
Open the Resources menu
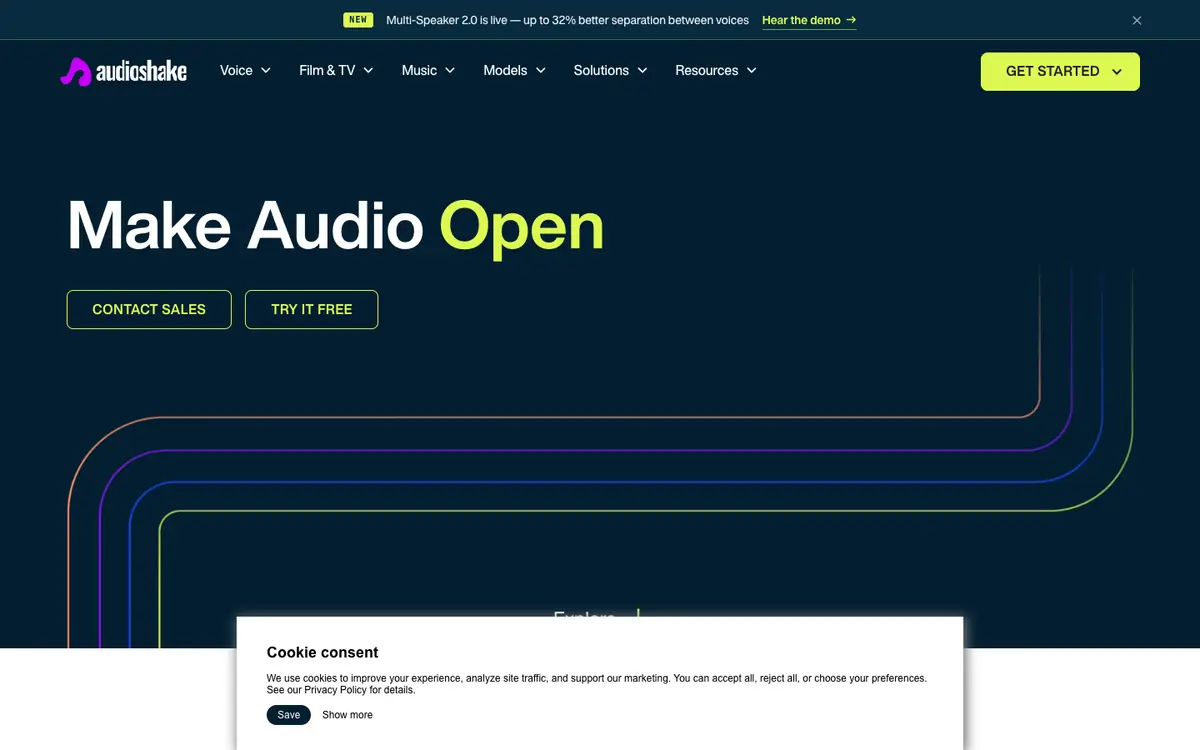pyautogui.click(x=716, y=71)
